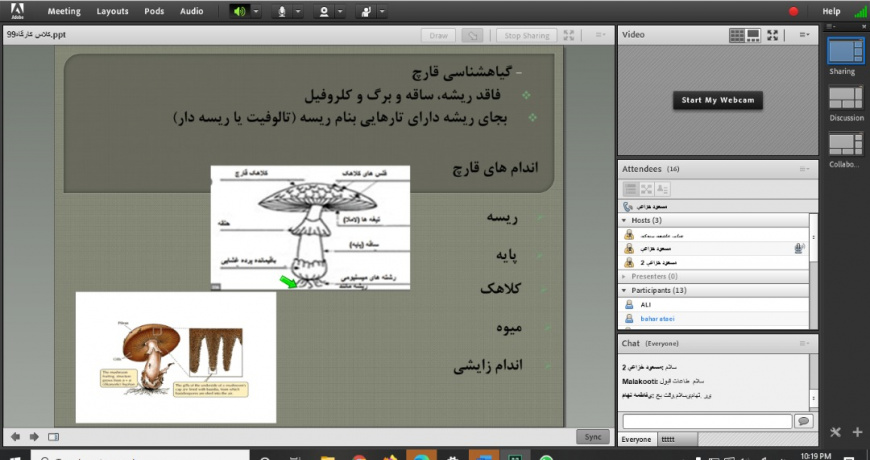Make the Video pod full screen
Image resolution: width=870 pixels, height=460 pixels.
coord(772,35)
